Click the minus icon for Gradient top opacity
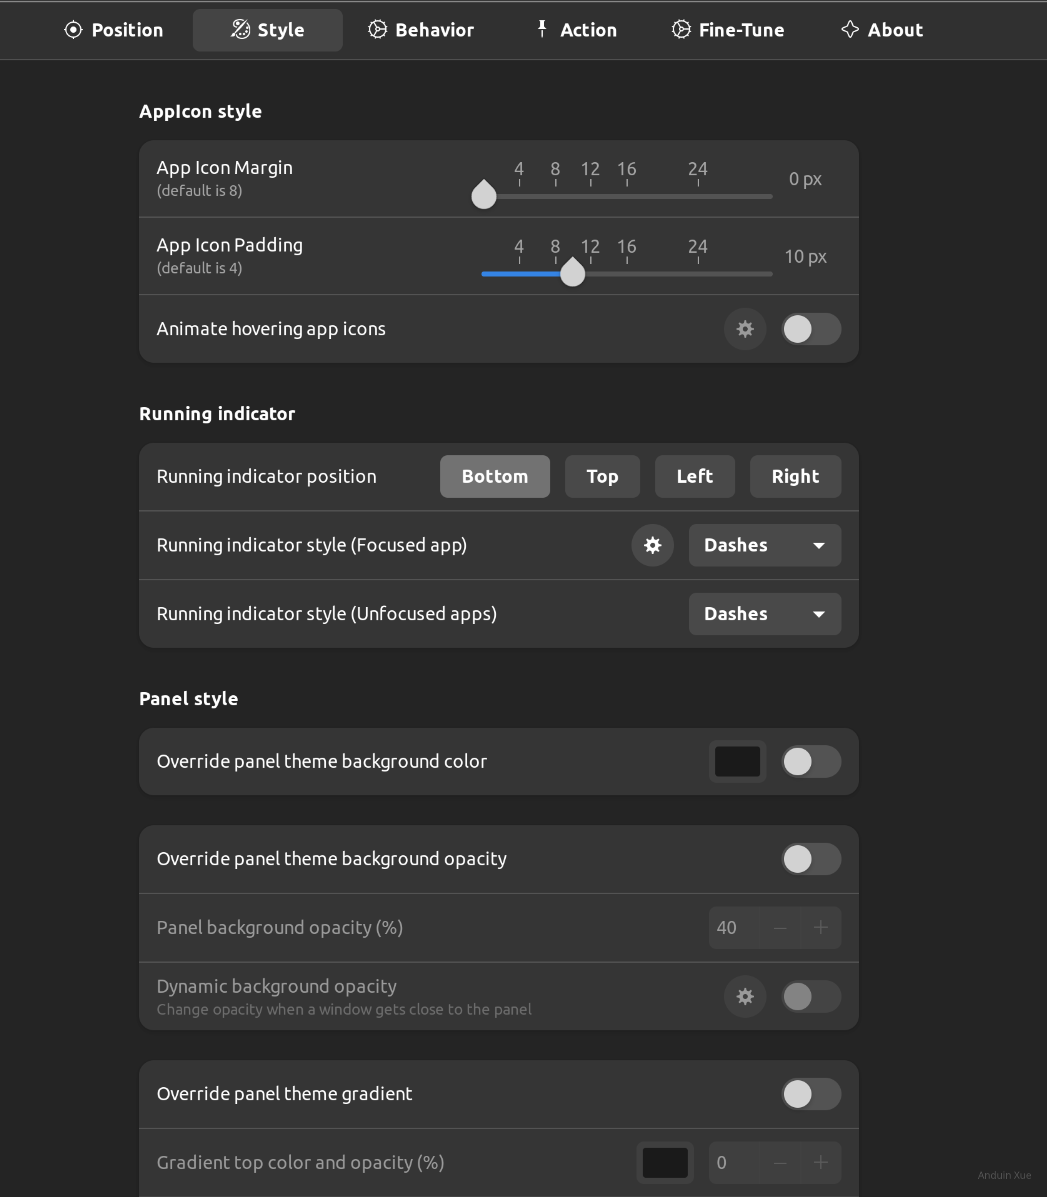Image resolution: width=1047 pixels, height=1197 pixels. (780, 1162)
